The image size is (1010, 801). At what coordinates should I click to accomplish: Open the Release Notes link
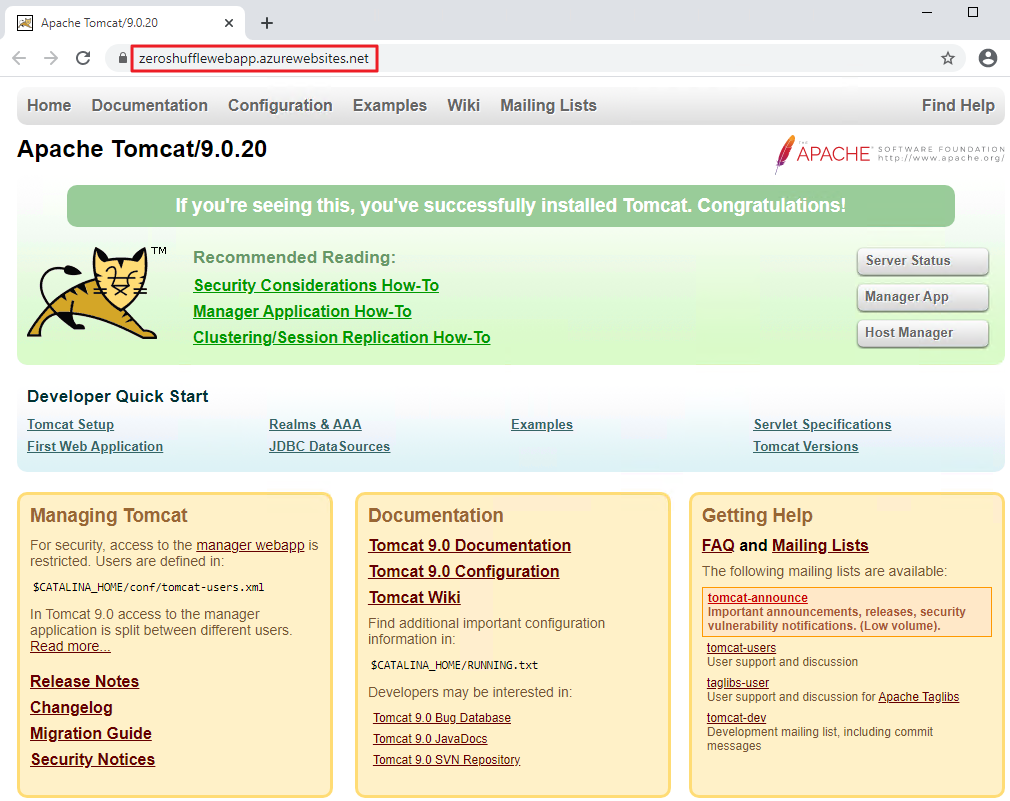point(84,681)
